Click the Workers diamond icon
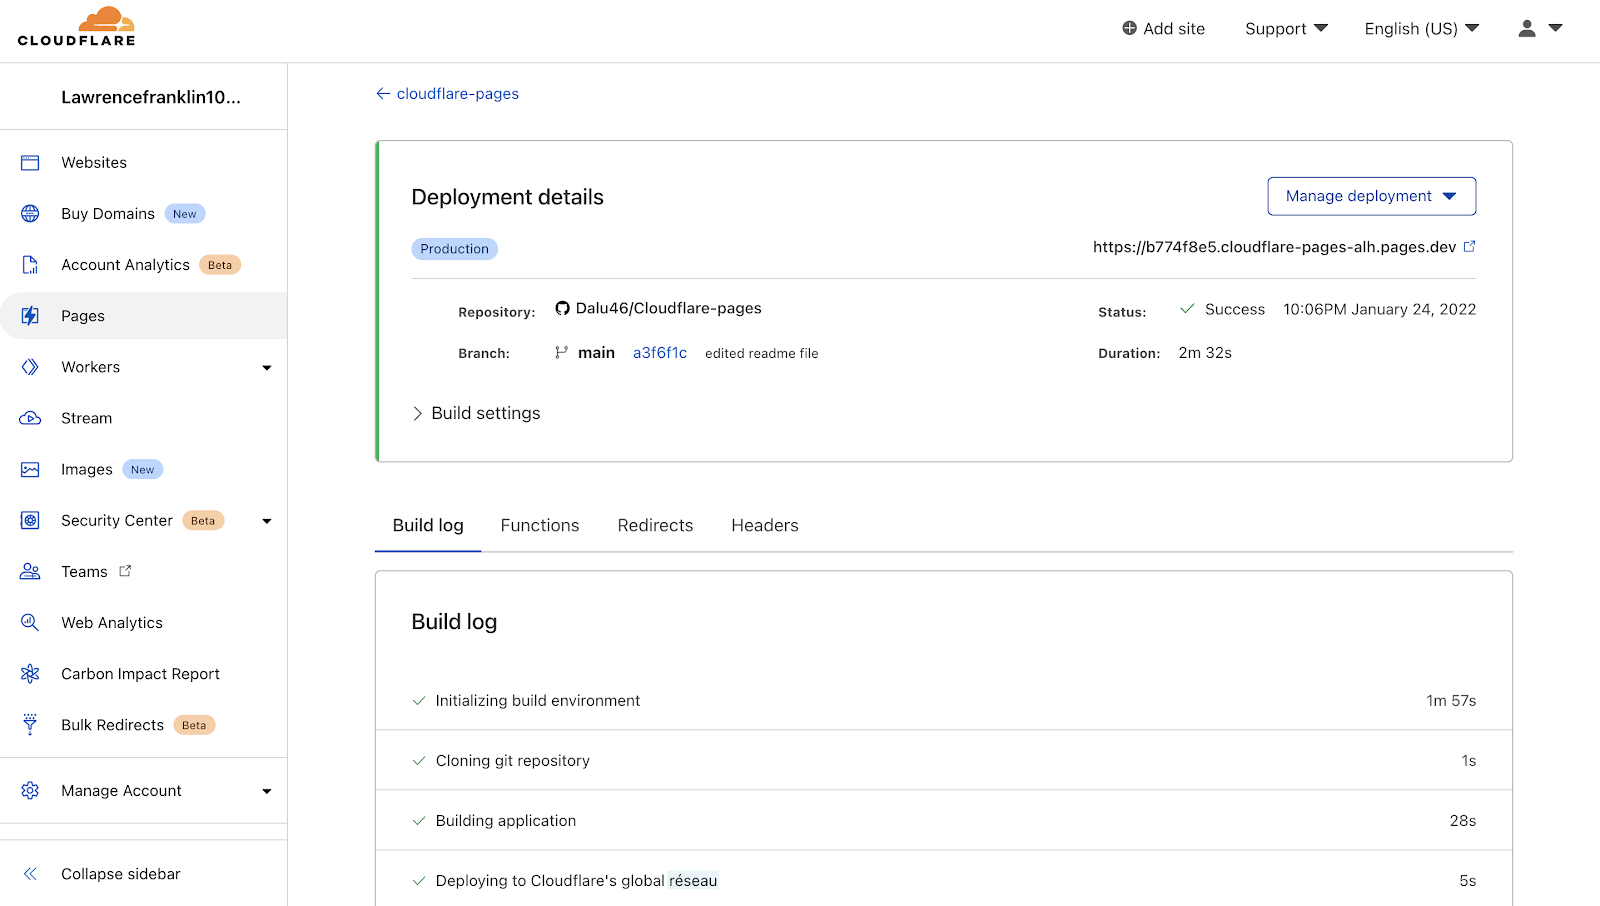1600x906 pixels. tap(30, 367)
